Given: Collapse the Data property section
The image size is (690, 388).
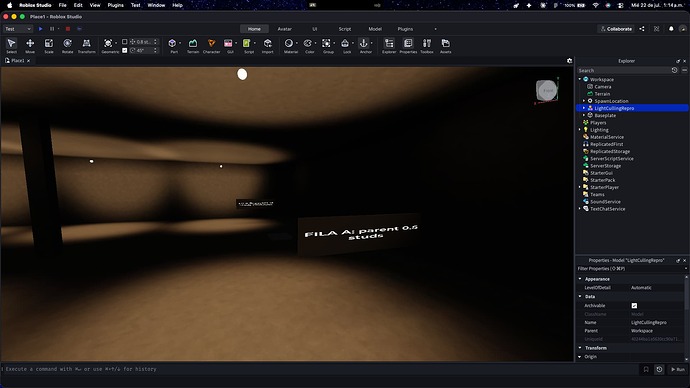Looking at the screenshot, I should coord(580,296).
